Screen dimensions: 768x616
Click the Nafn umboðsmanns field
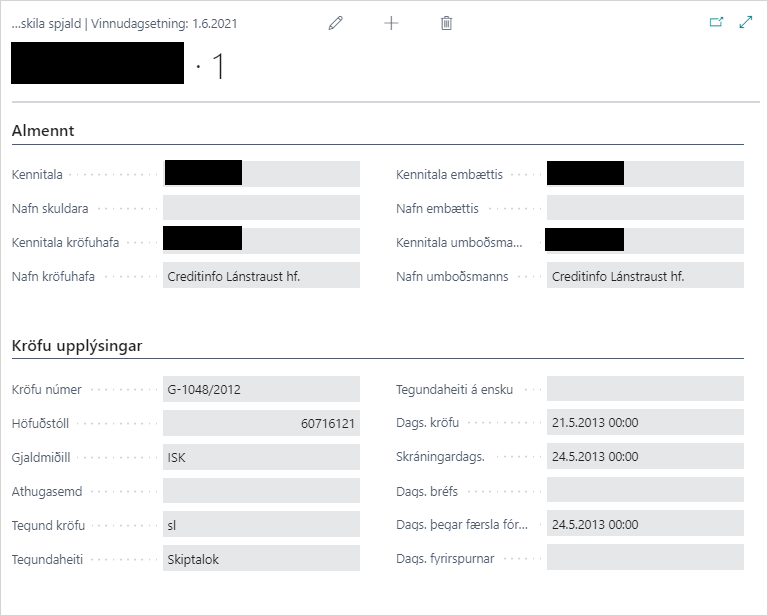coord(645,276)
